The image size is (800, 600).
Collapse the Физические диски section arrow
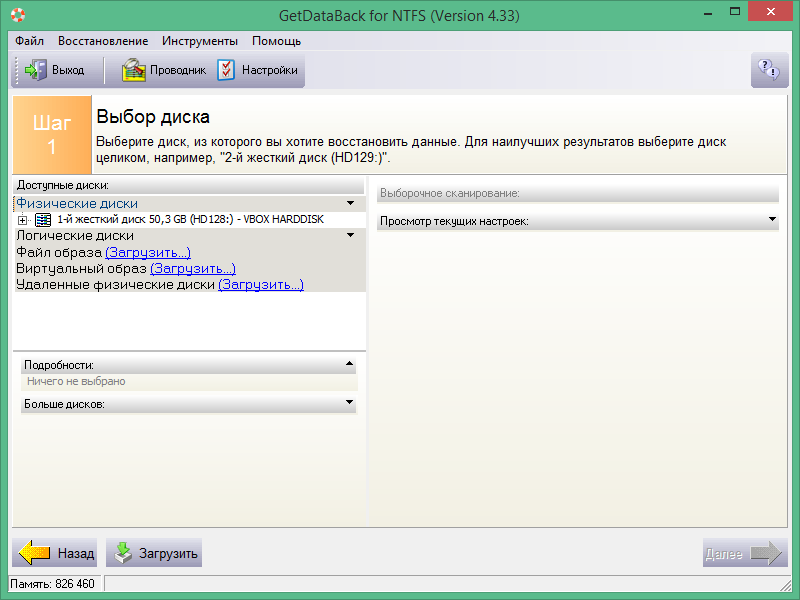pos(351,203)
